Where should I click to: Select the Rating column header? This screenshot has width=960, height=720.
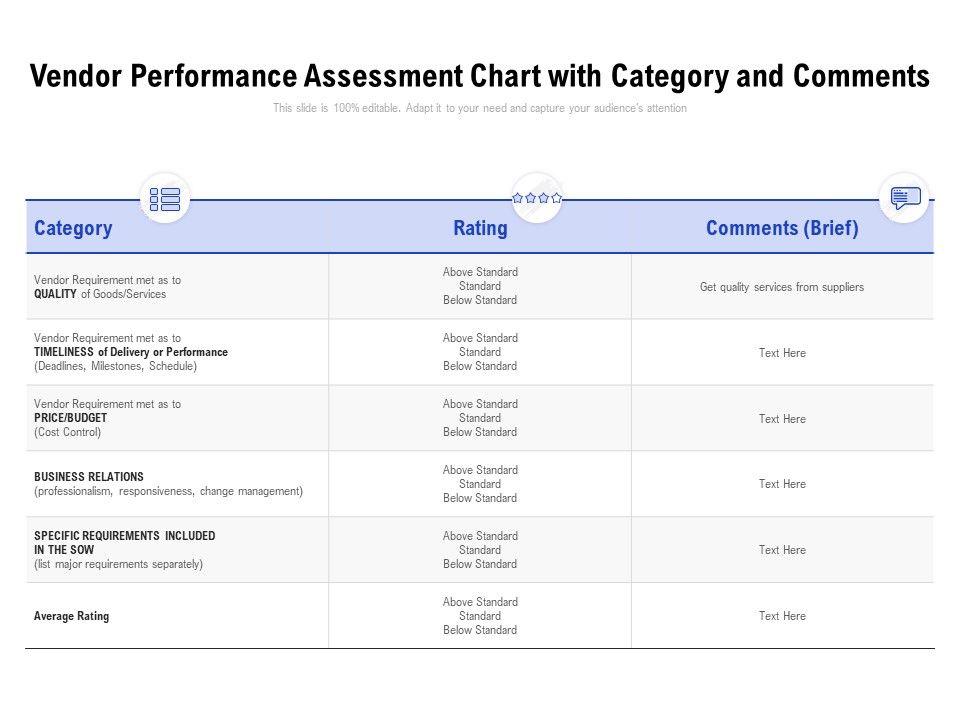click(x=480, y=228)
